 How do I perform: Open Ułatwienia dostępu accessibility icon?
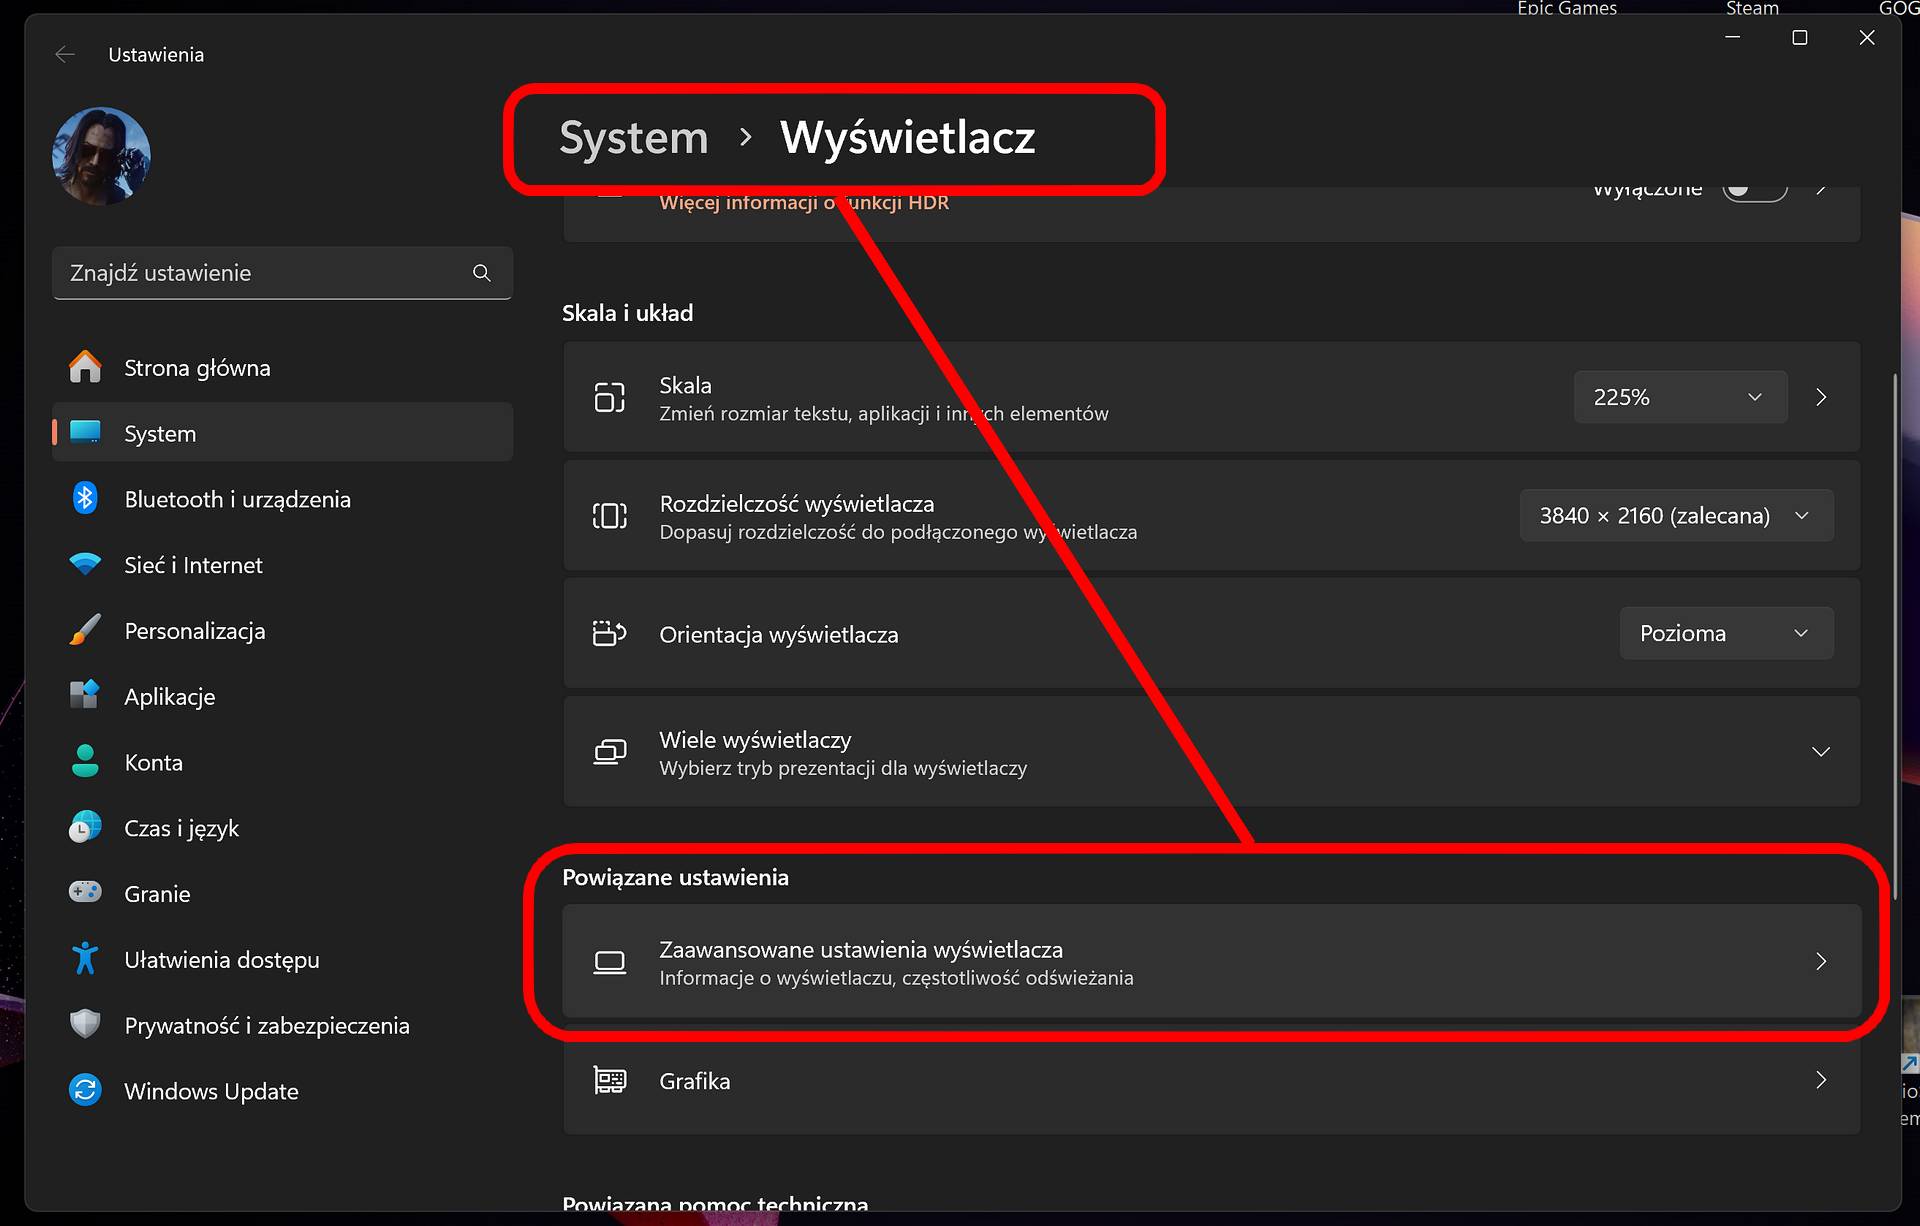pos(85,958)
